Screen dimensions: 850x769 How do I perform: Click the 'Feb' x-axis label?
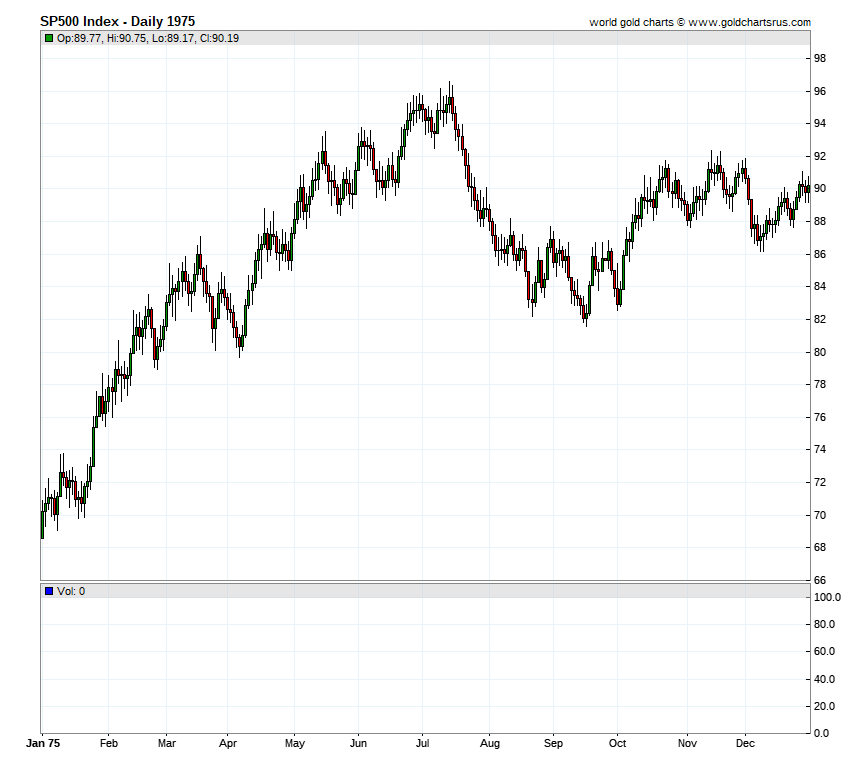click(x=108, y=744)
